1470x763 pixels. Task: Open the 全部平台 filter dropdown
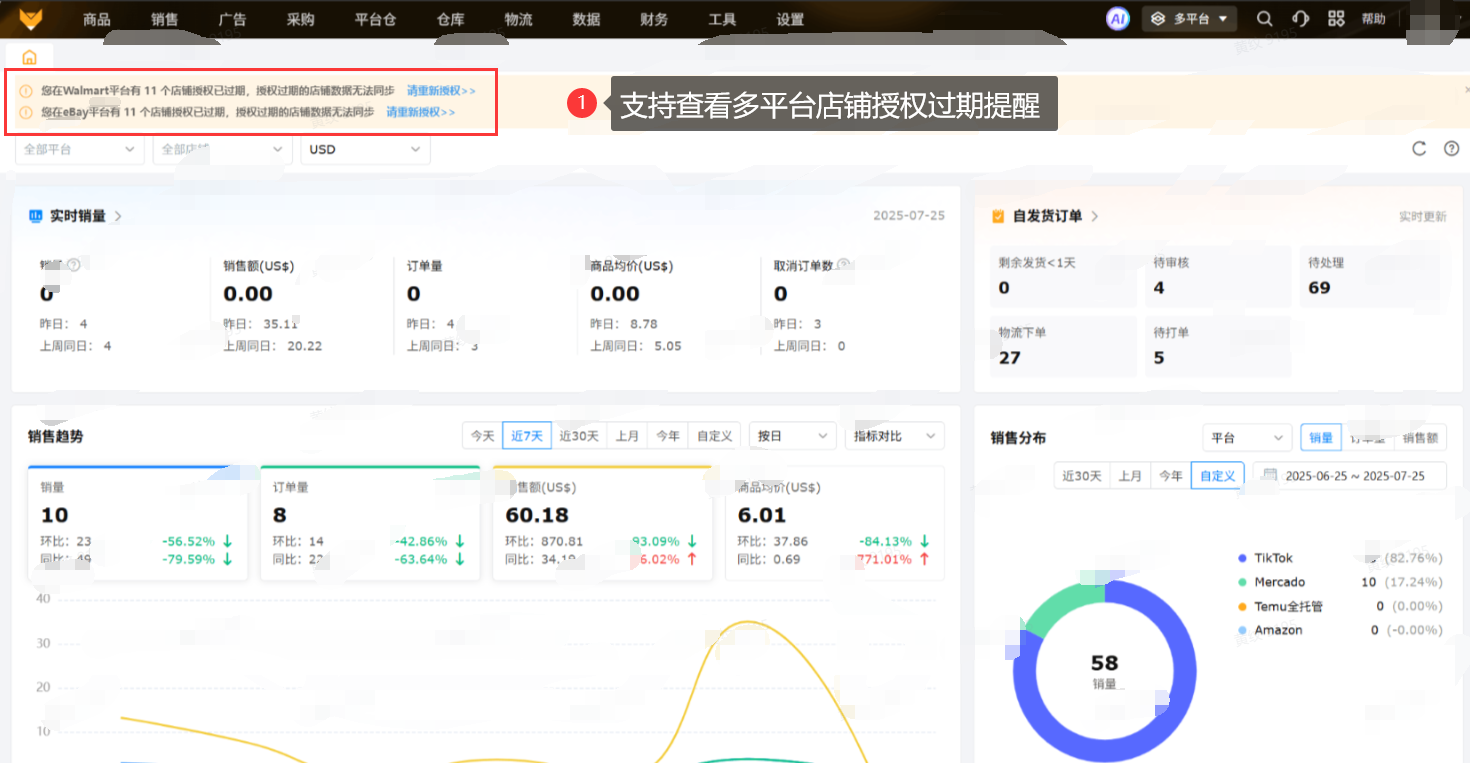tap(80, 149)
